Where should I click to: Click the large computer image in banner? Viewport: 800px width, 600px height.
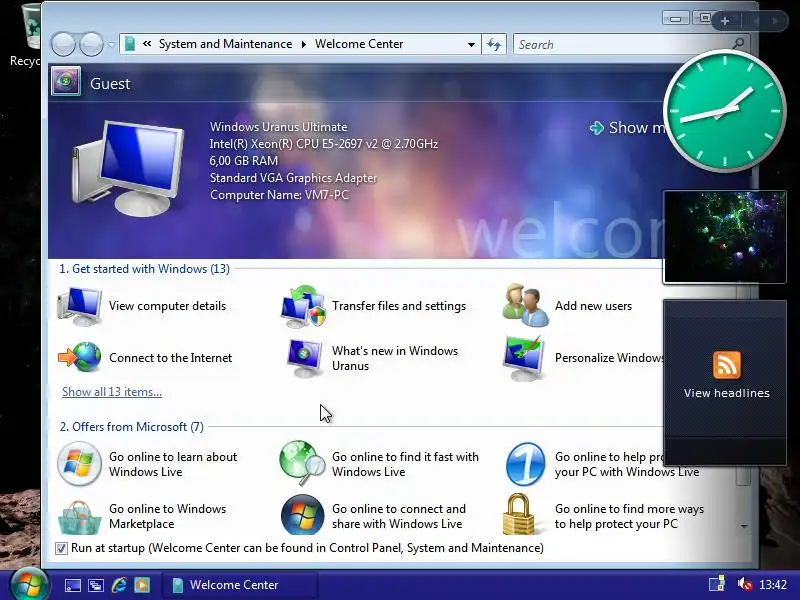(128, 168)
